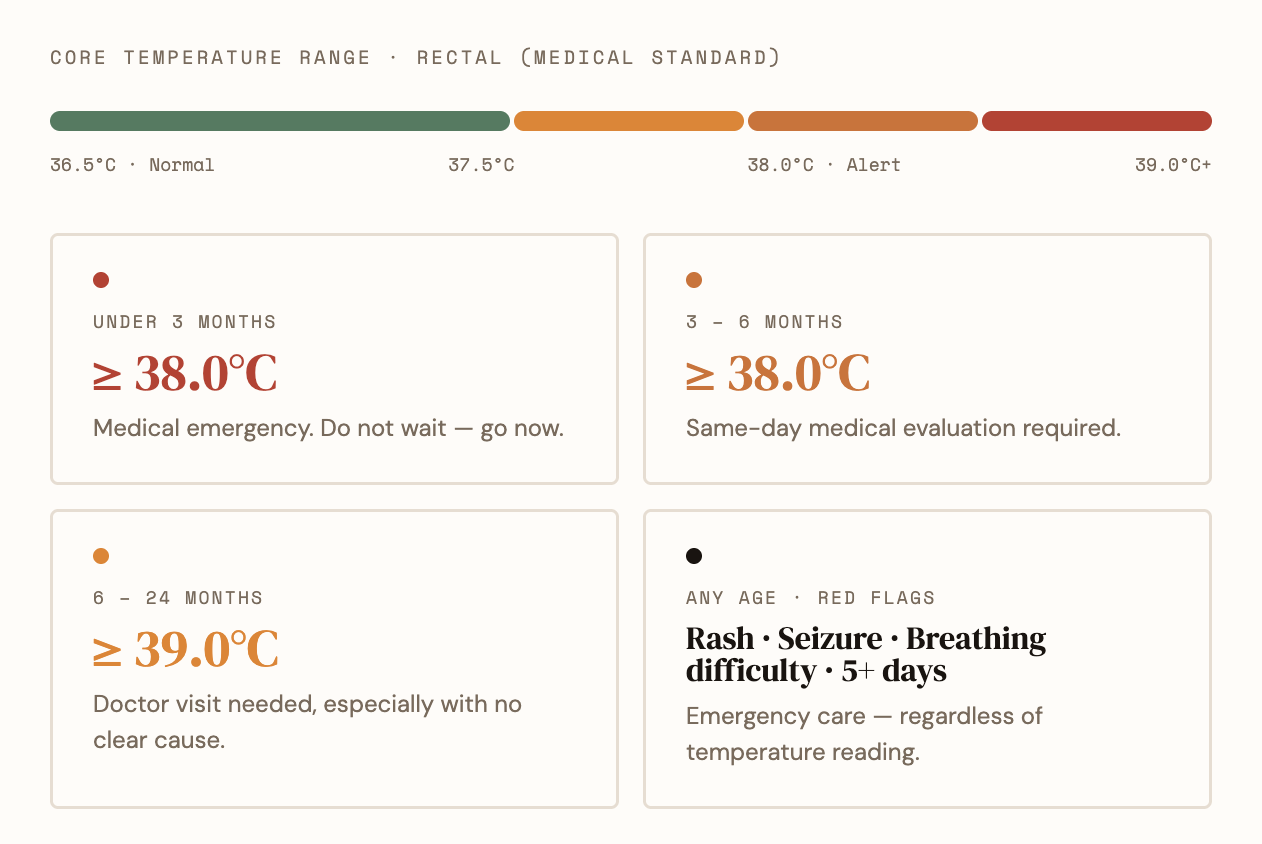Click the 3 - 6 Months ≥ 38.0°C value
The width and height of the screenshot is (1262, 844).
[778, 374]
